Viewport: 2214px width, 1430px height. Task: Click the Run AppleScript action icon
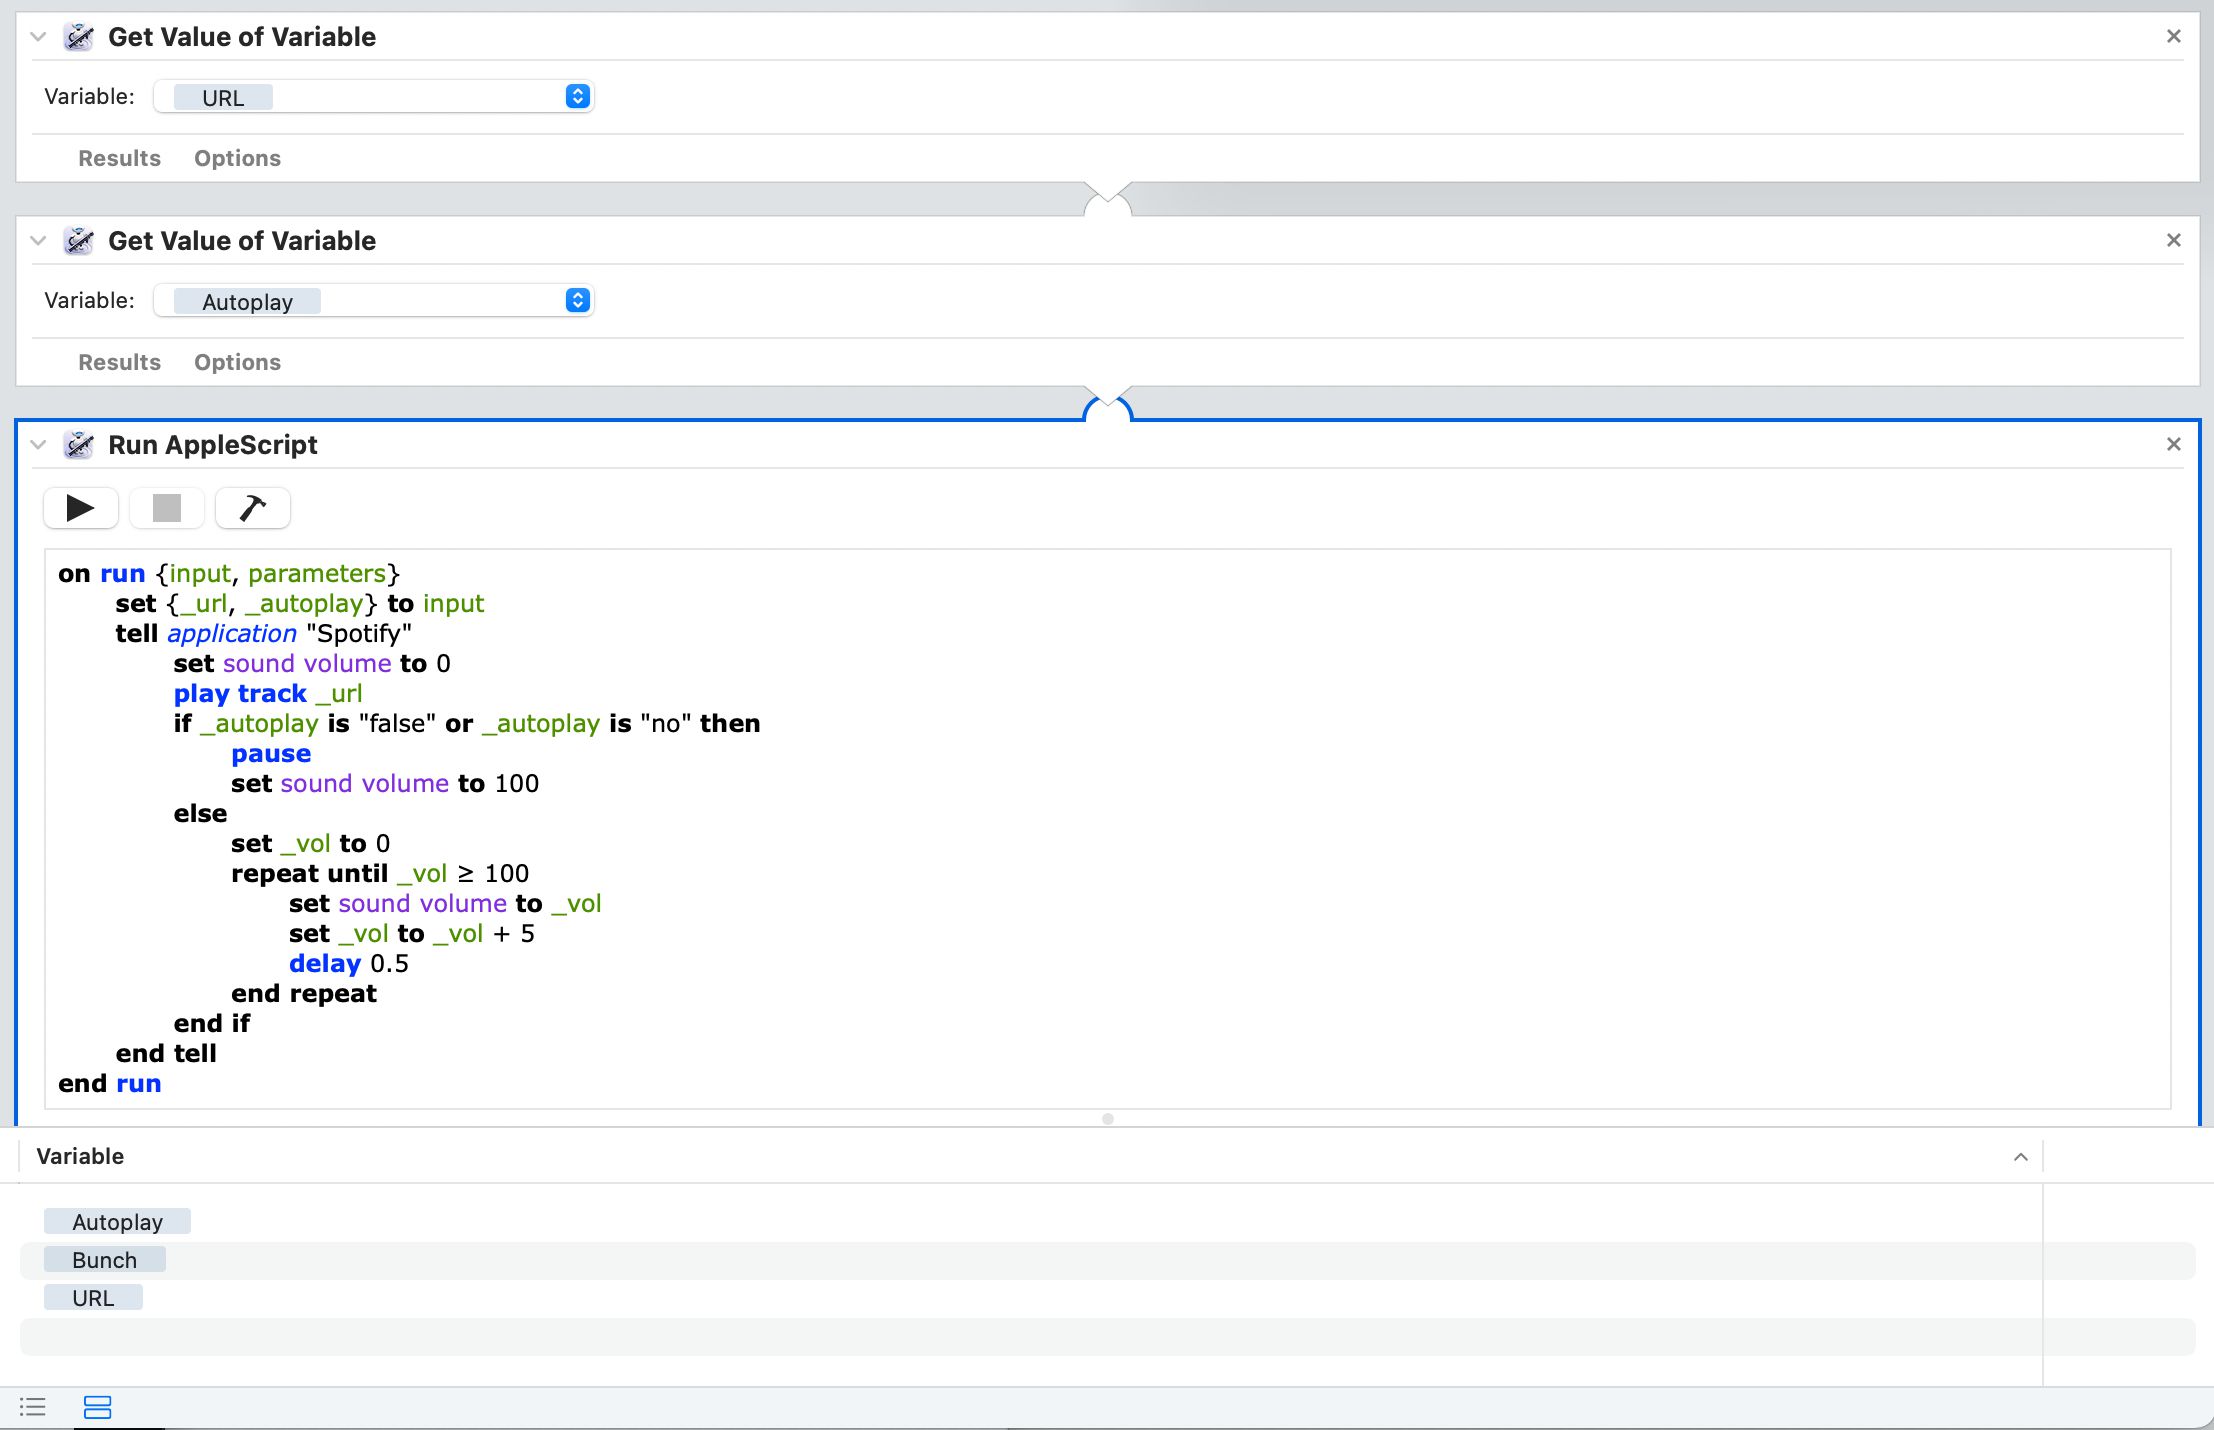click(x=79, y=445)
